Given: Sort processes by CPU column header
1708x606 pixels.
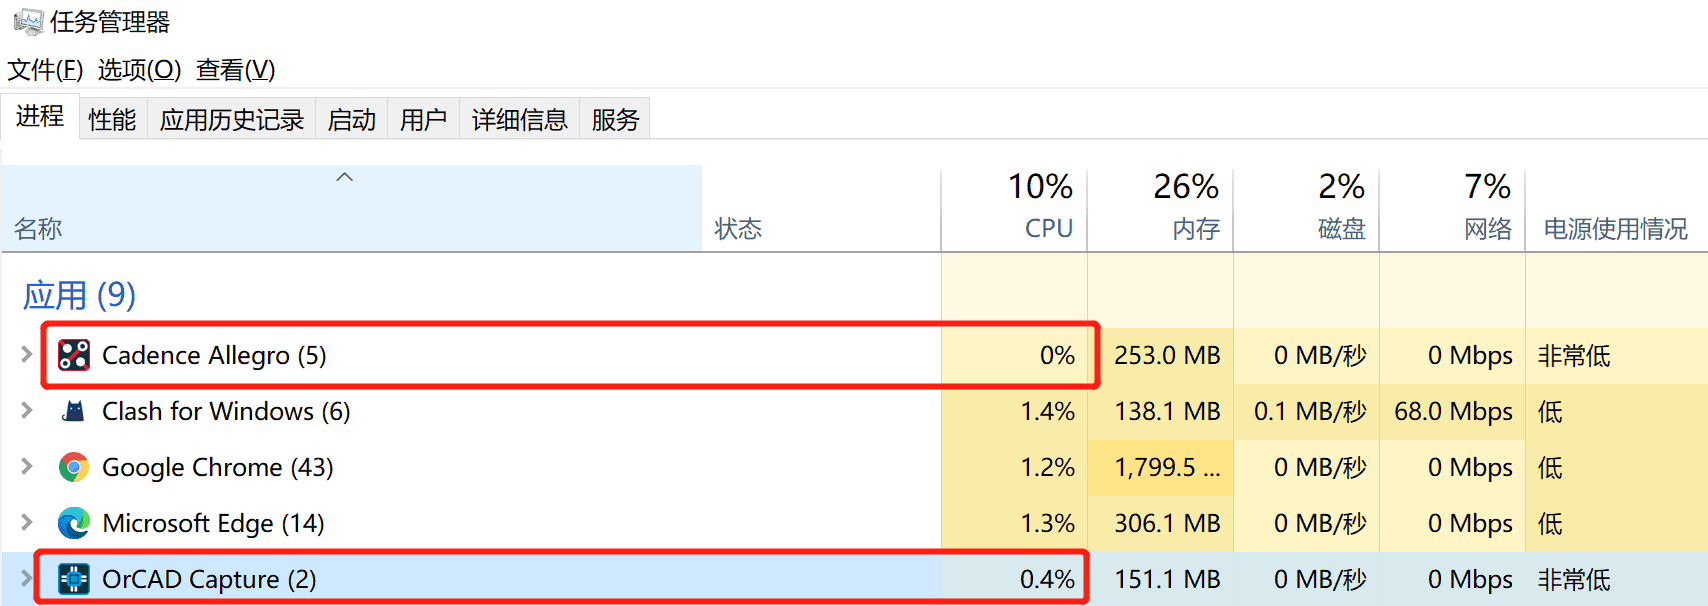Looking at the screenshot, I should coord(1014,208).
